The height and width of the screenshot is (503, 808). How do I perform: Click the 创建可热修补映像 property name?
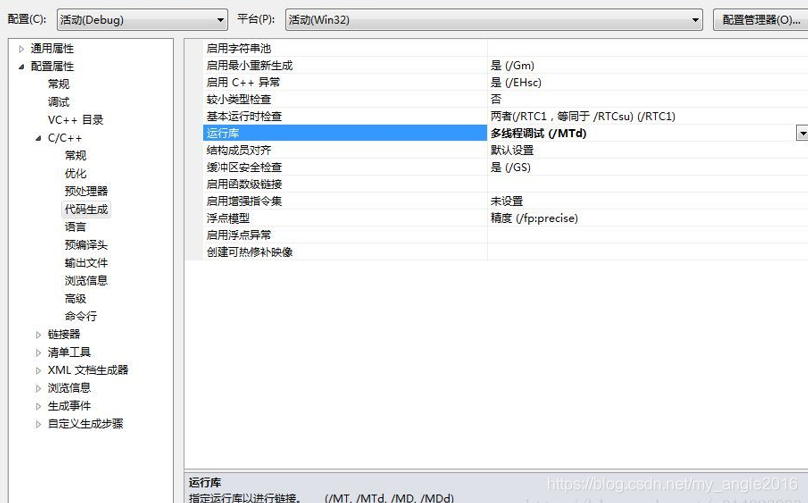(x=249, y=253)
